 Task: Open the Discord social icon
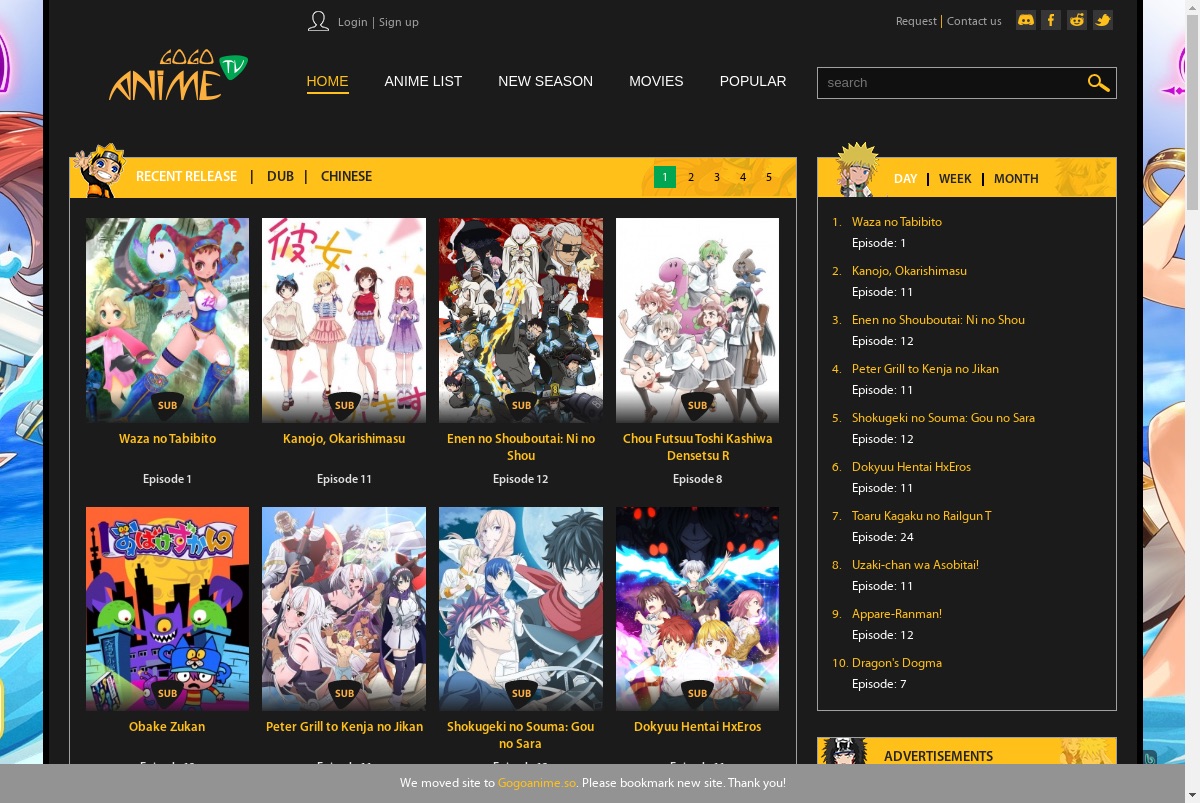(x=1026, y=20)
